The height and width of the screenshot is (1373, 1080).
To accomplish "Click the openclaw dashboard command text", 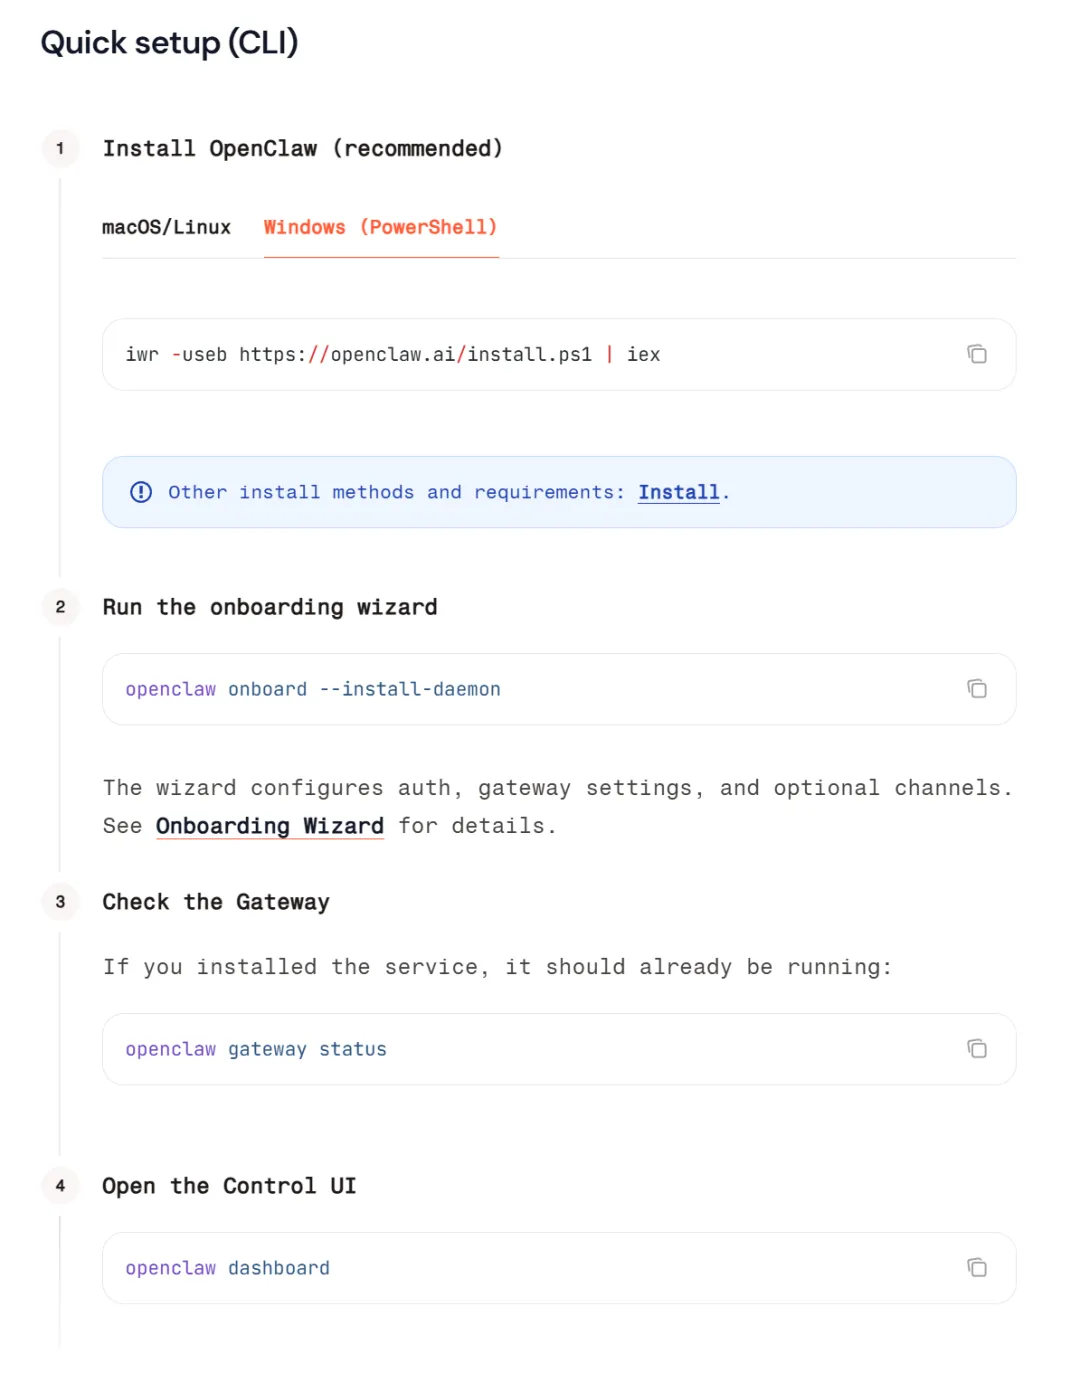I will click(227, 1269).
